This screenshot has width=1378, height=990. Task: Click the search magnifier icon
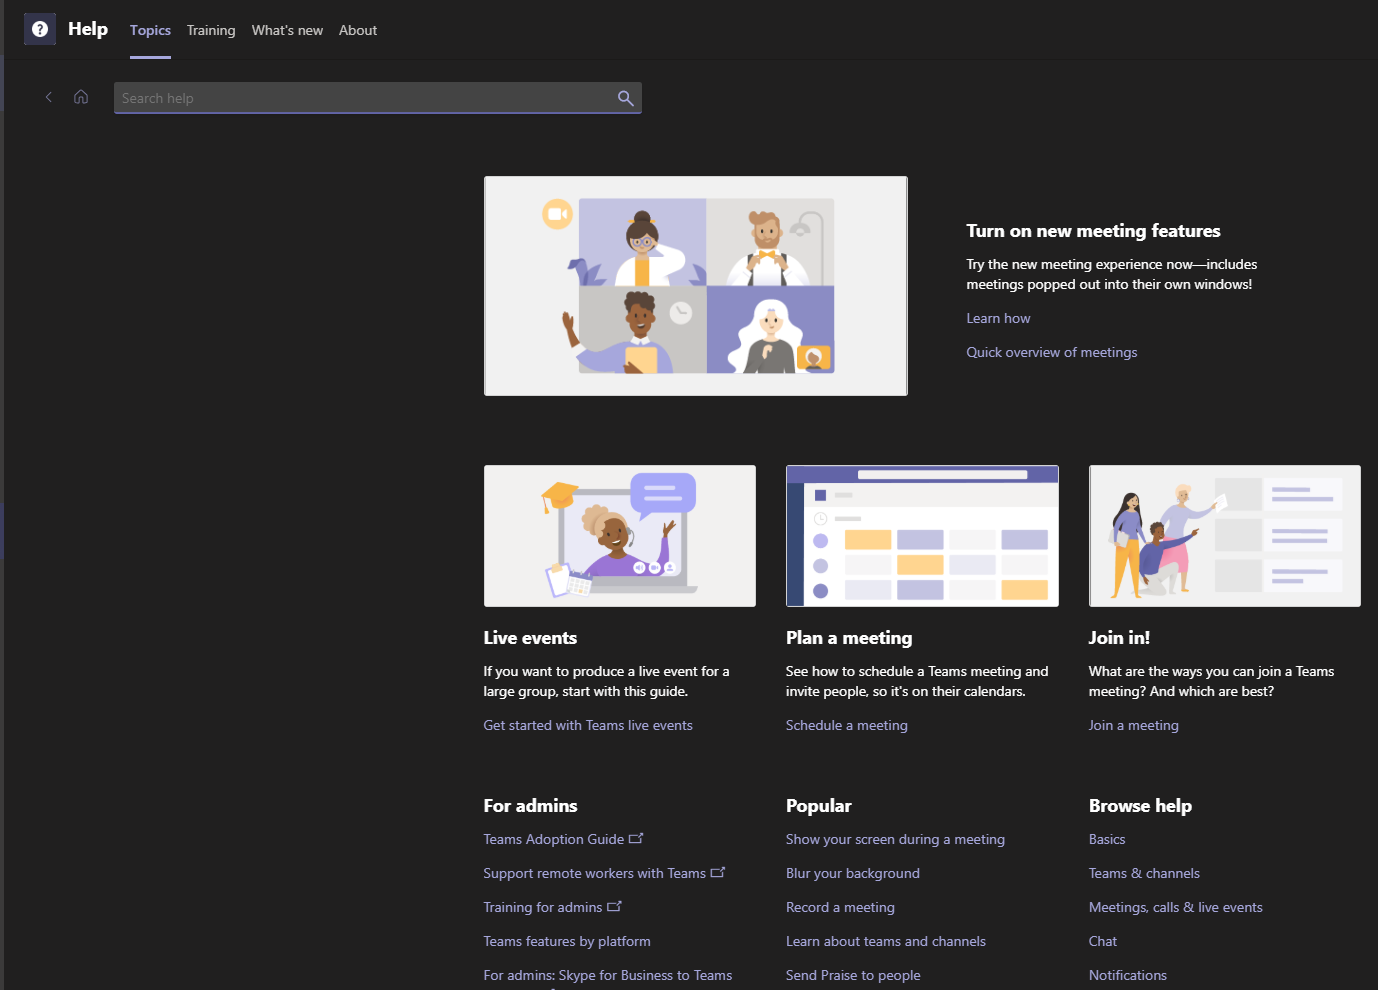point(625,98)
